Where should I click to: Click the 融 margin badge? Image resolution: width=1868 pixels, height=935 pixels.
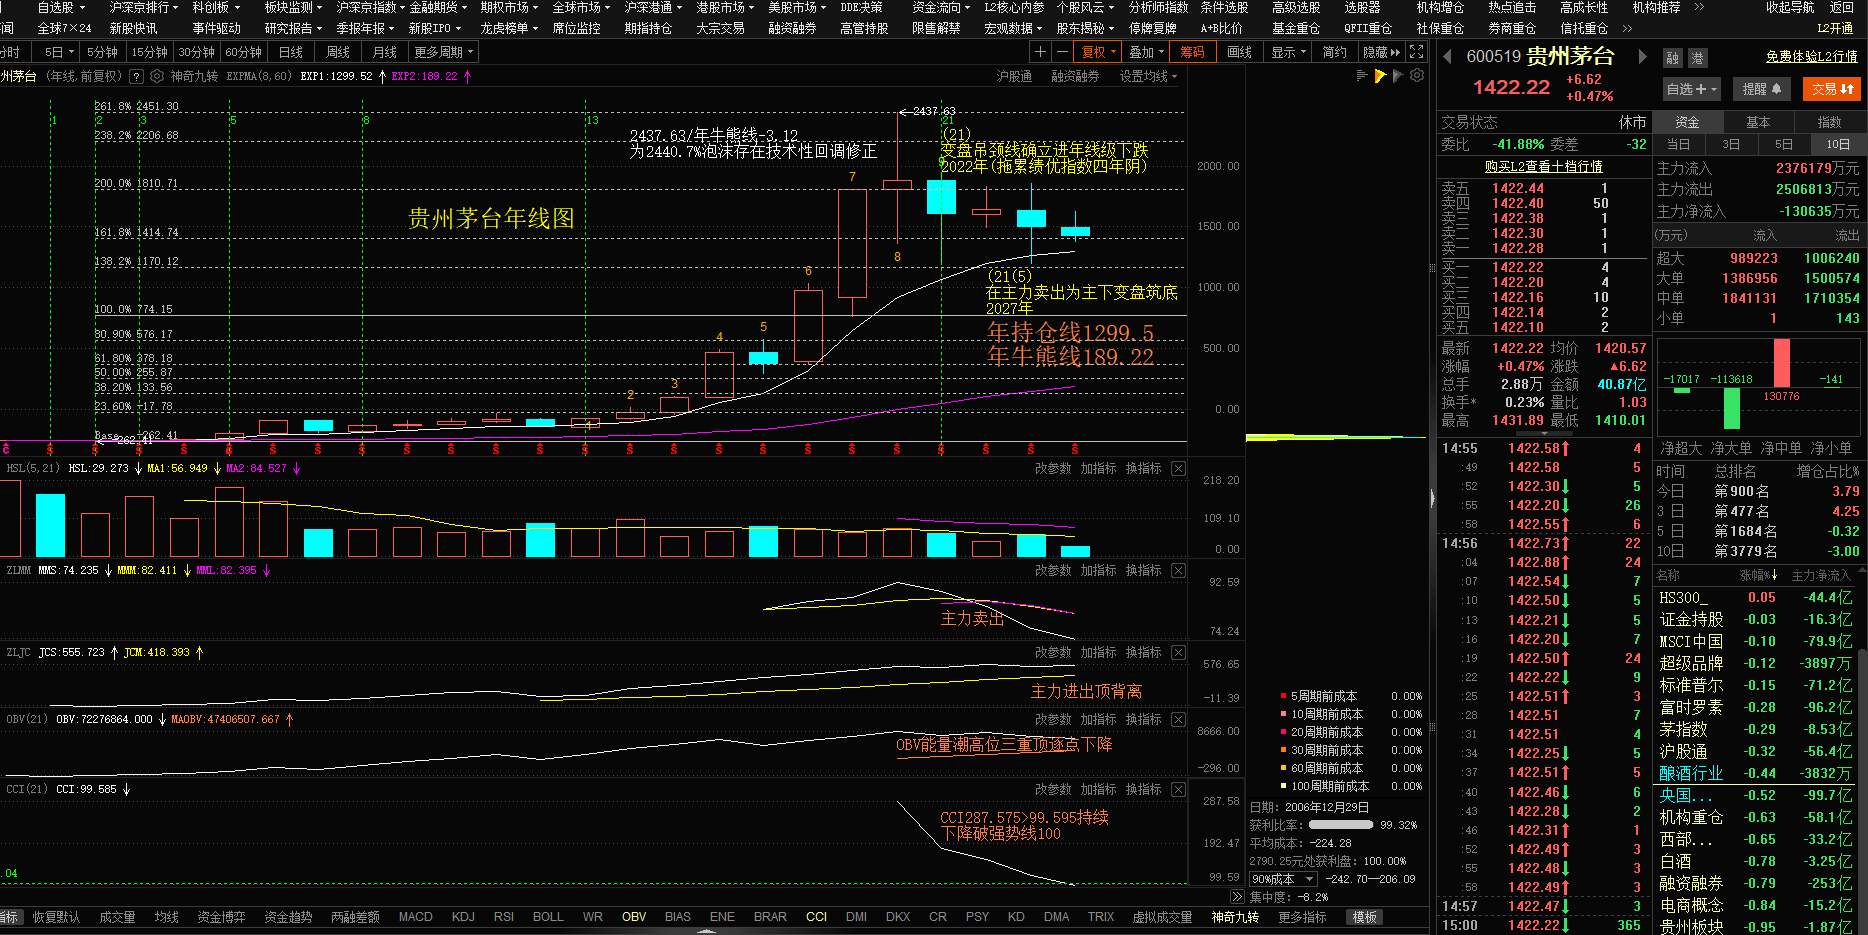1672,58
